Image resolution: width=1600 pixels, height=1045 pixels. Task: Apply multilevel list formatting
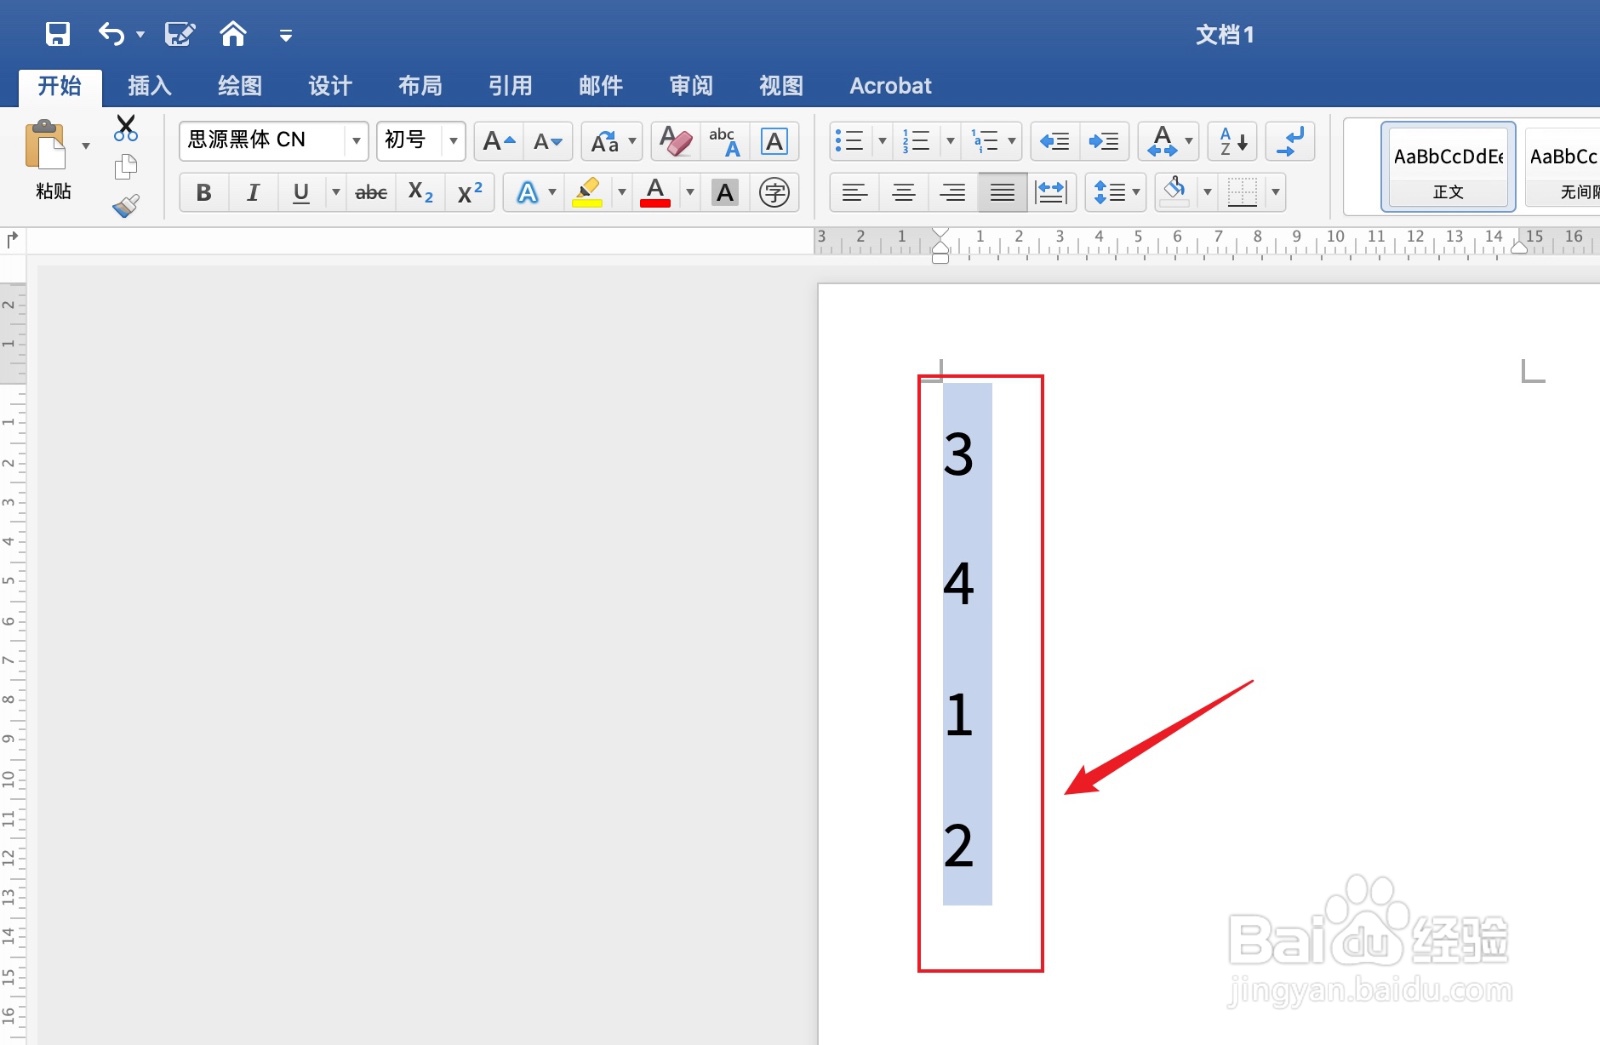tap(985, 141)
